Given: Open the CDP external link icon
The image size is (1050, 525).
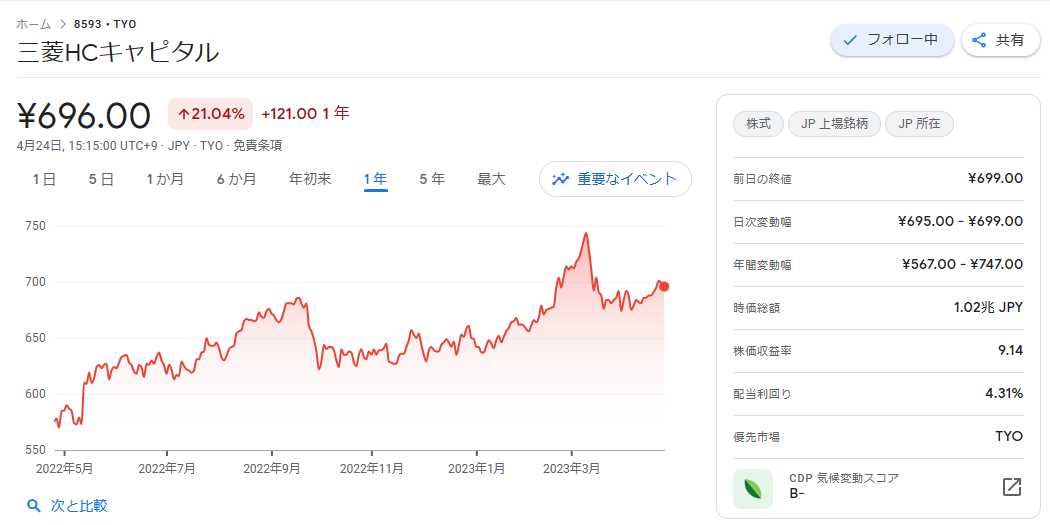Looking at the screenshot, I should pyautogui.click(x=1011, y=487).
